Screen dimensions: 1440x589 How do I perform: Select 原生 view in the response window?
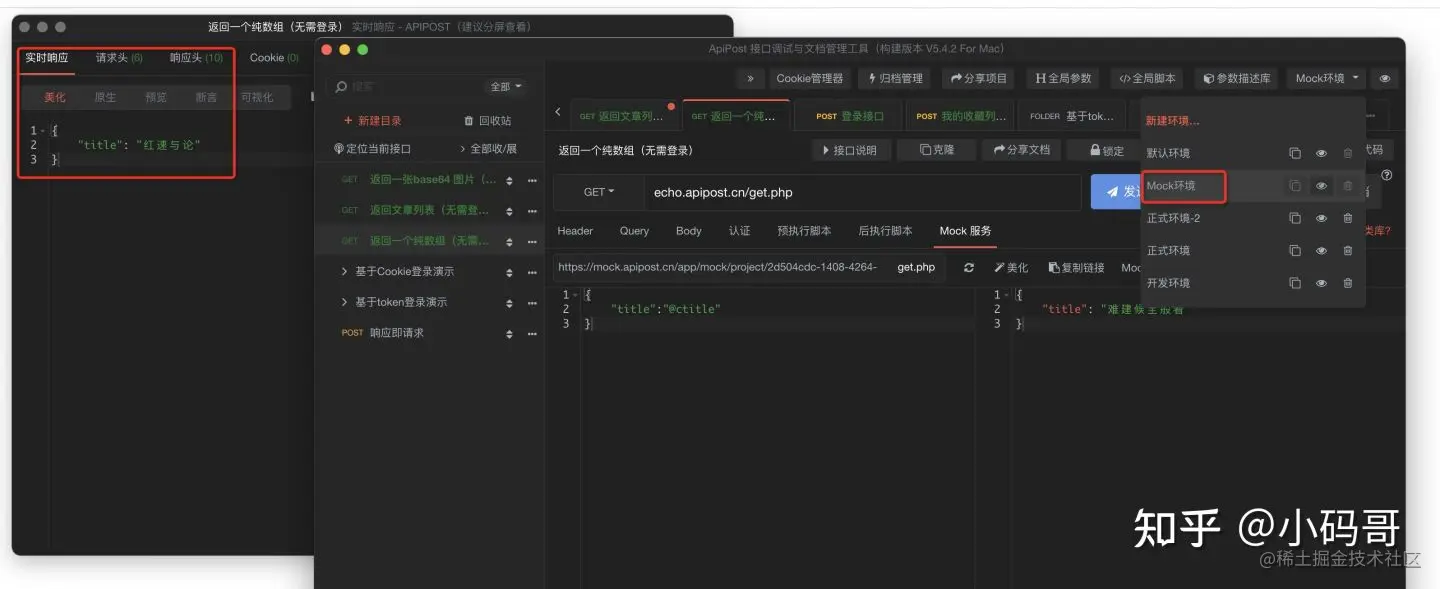[x=105, y=97]
